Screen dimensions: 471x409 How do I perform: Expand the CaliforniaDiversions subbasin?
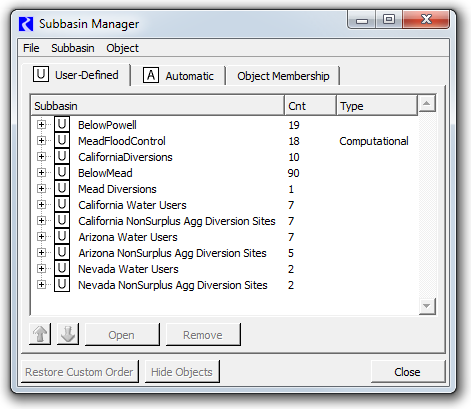point(41,157)
